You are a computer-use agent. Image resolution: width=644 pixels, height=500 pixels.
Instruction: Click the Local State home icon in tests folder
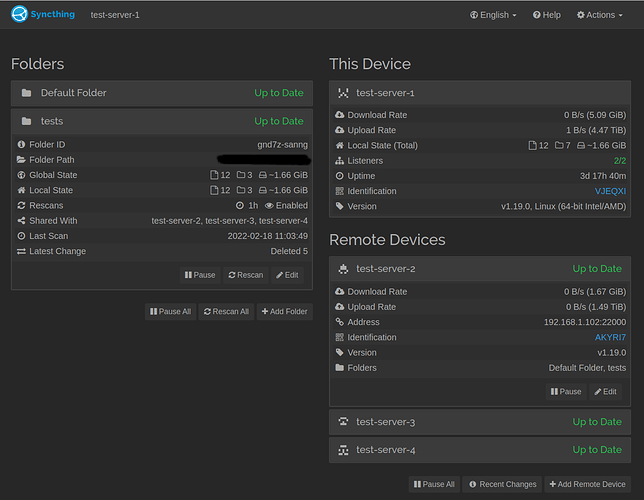point(21,190)
